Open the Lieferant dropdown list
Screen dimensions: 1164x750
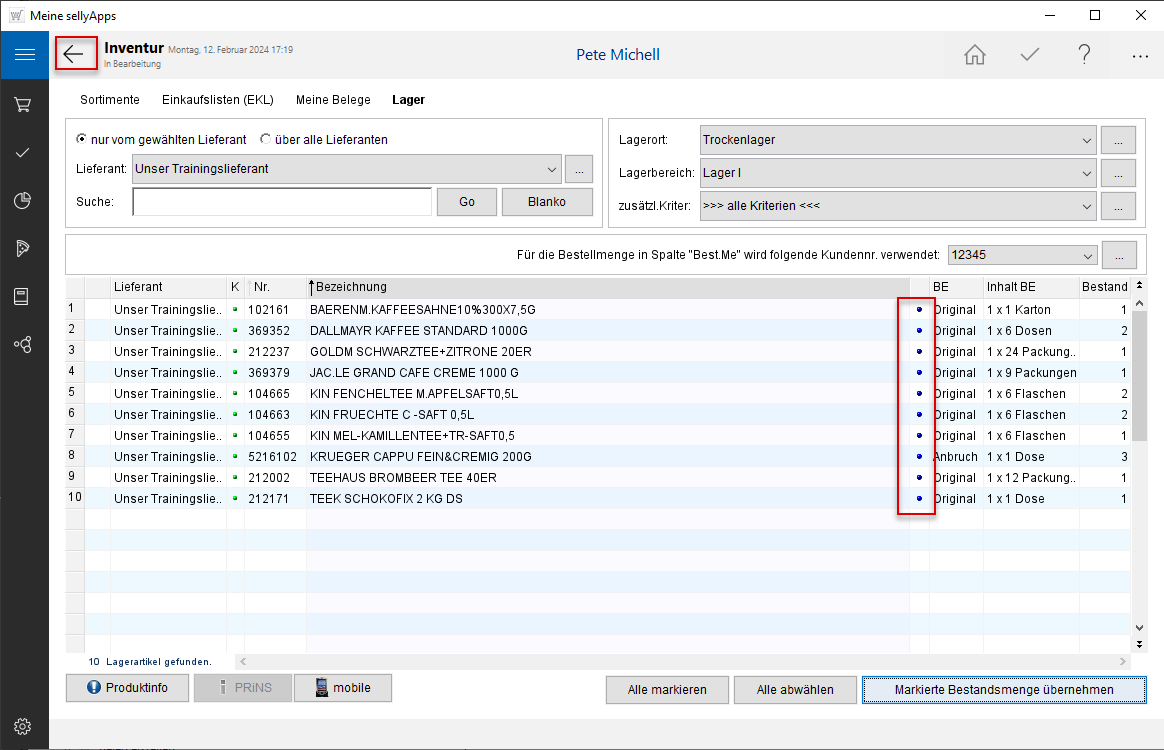coord(552,169)
